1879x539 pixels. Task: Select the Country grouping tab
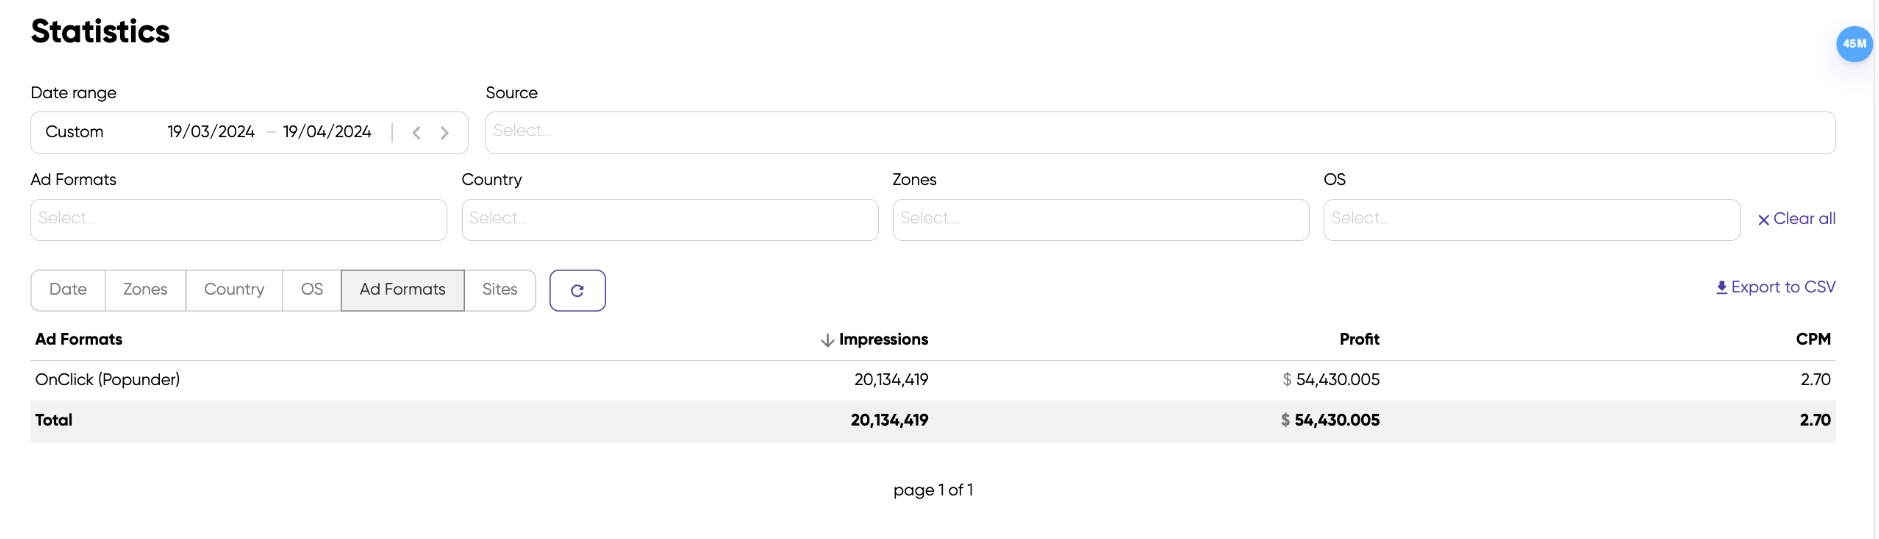pos(234,290)
